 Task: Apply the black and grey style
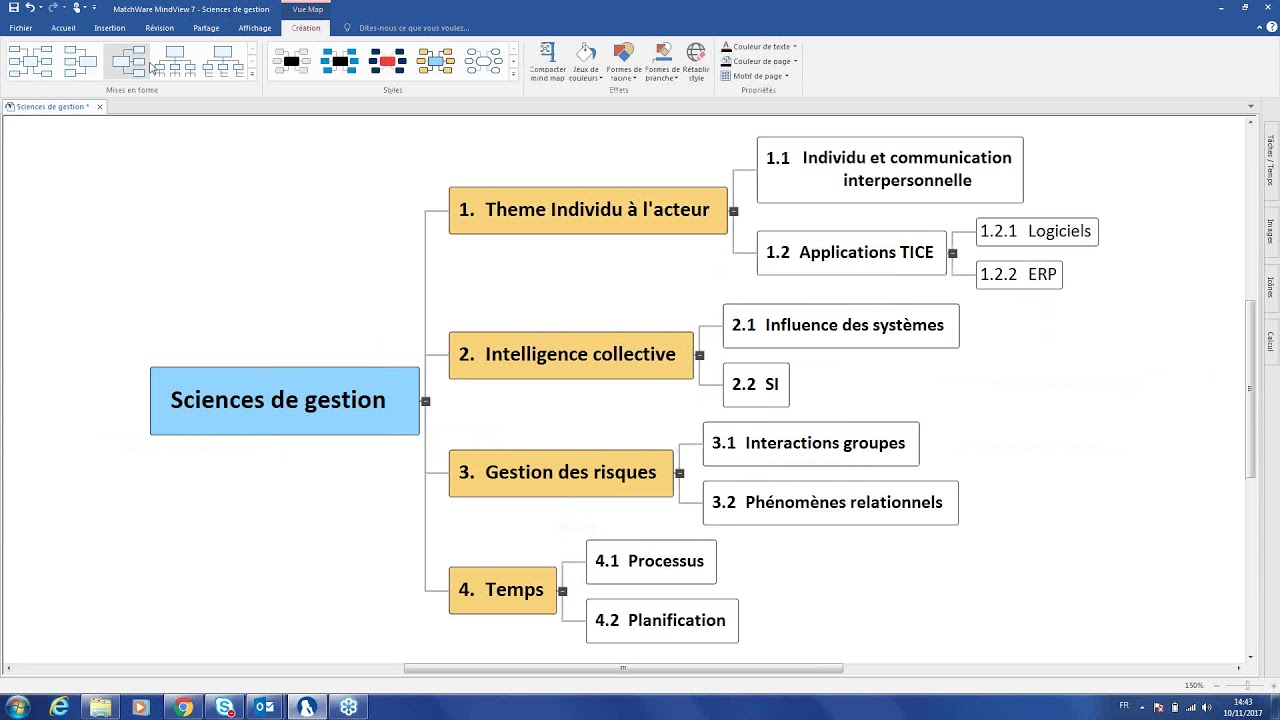(291, 62)
